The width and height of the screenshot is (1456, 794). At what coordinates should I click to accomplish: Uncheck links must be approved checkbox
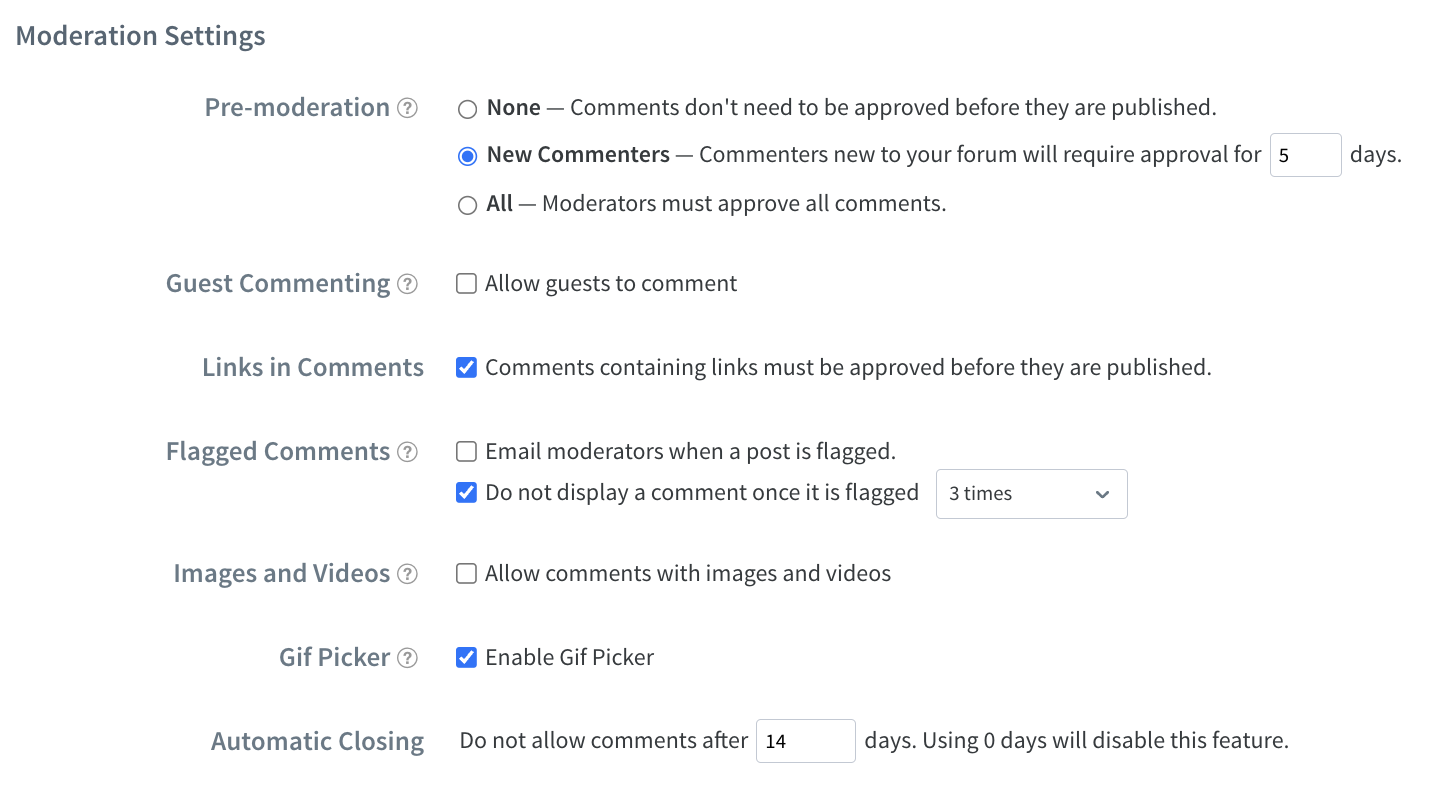click(466, 368)
